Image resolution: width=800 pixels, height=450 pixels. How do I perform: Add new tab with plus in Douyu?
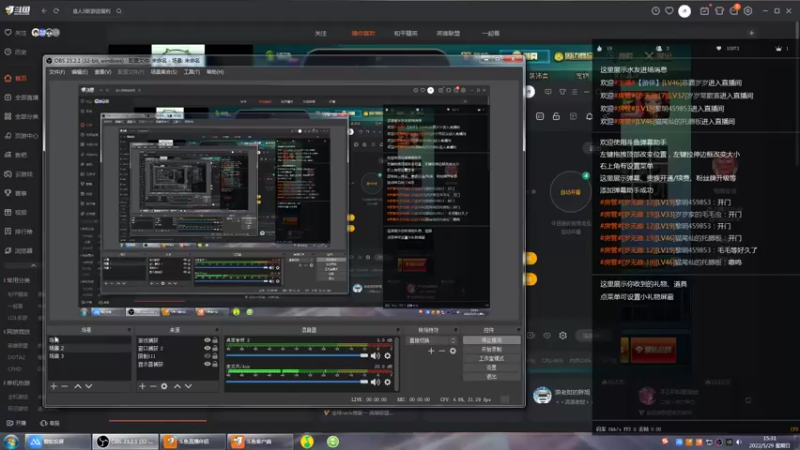coord(752,33)
